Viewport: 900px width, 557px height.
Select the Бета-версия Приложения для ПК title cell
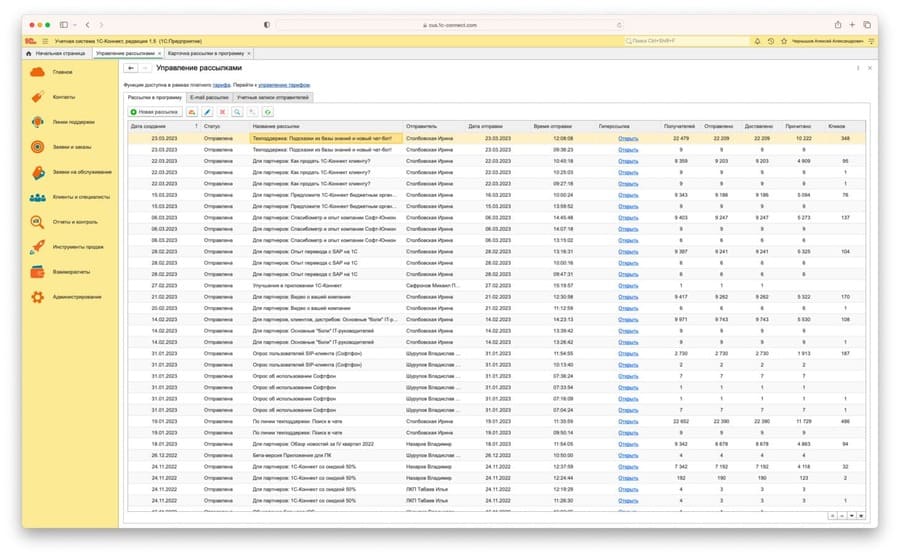[326, 455]
